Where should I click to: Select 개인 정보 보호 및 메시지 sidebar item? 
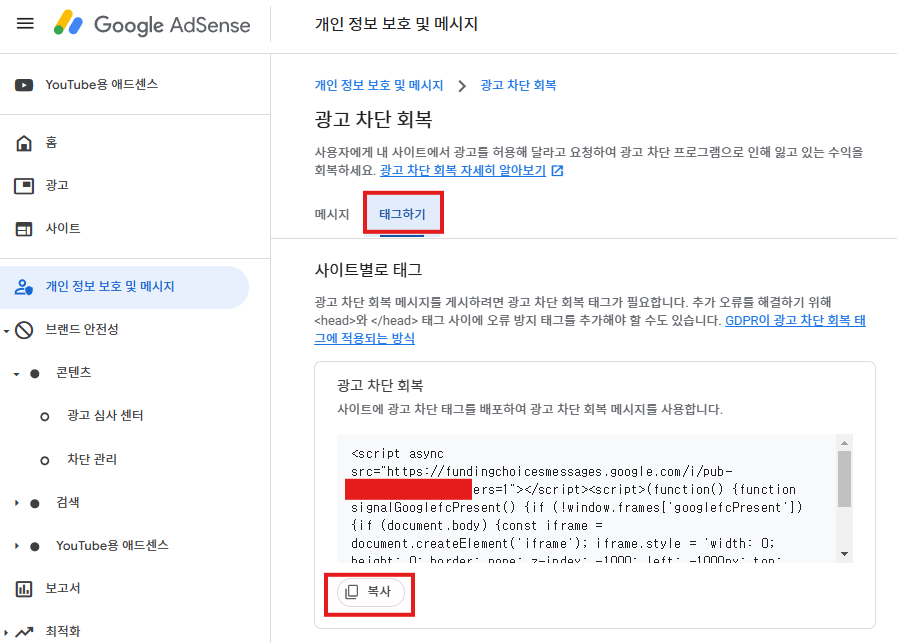[125, 287]
